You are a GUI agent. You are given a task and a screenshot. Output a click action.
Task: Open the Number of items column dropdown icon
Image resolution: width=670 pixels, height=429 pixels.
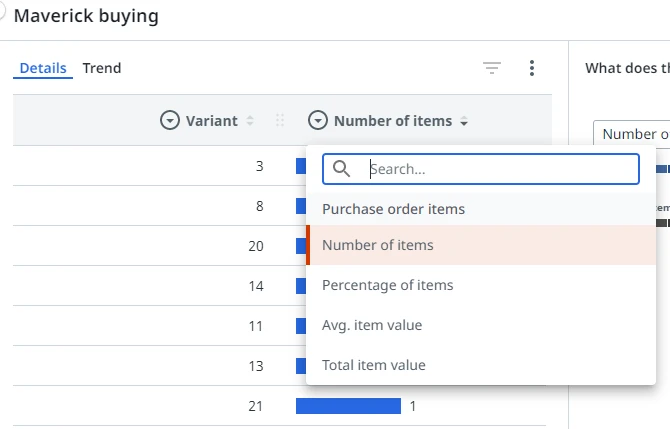tap(318, 120)
